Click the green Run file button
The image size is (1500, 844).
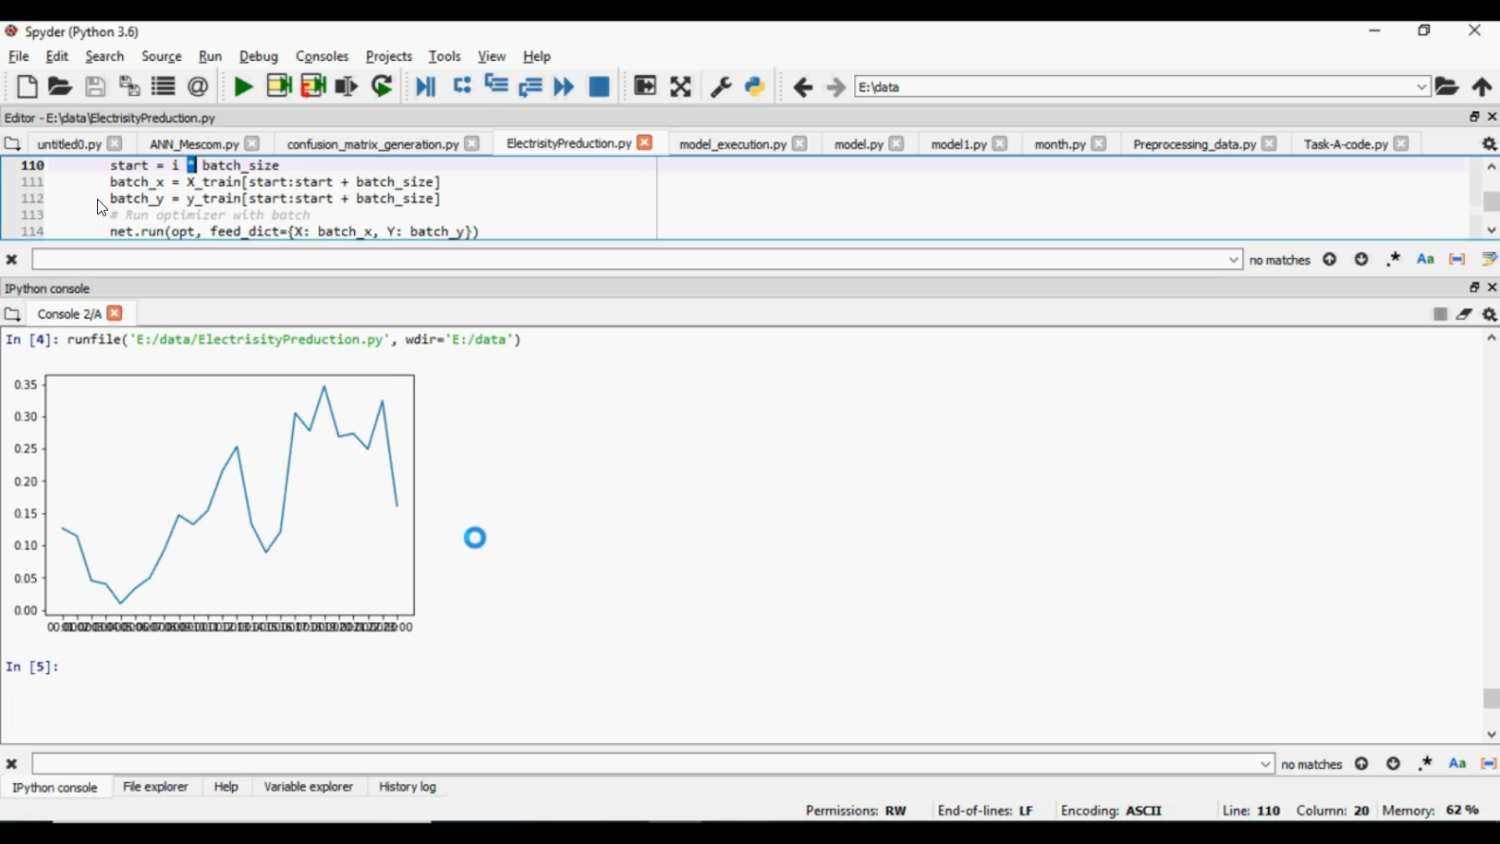coord(243,87)
